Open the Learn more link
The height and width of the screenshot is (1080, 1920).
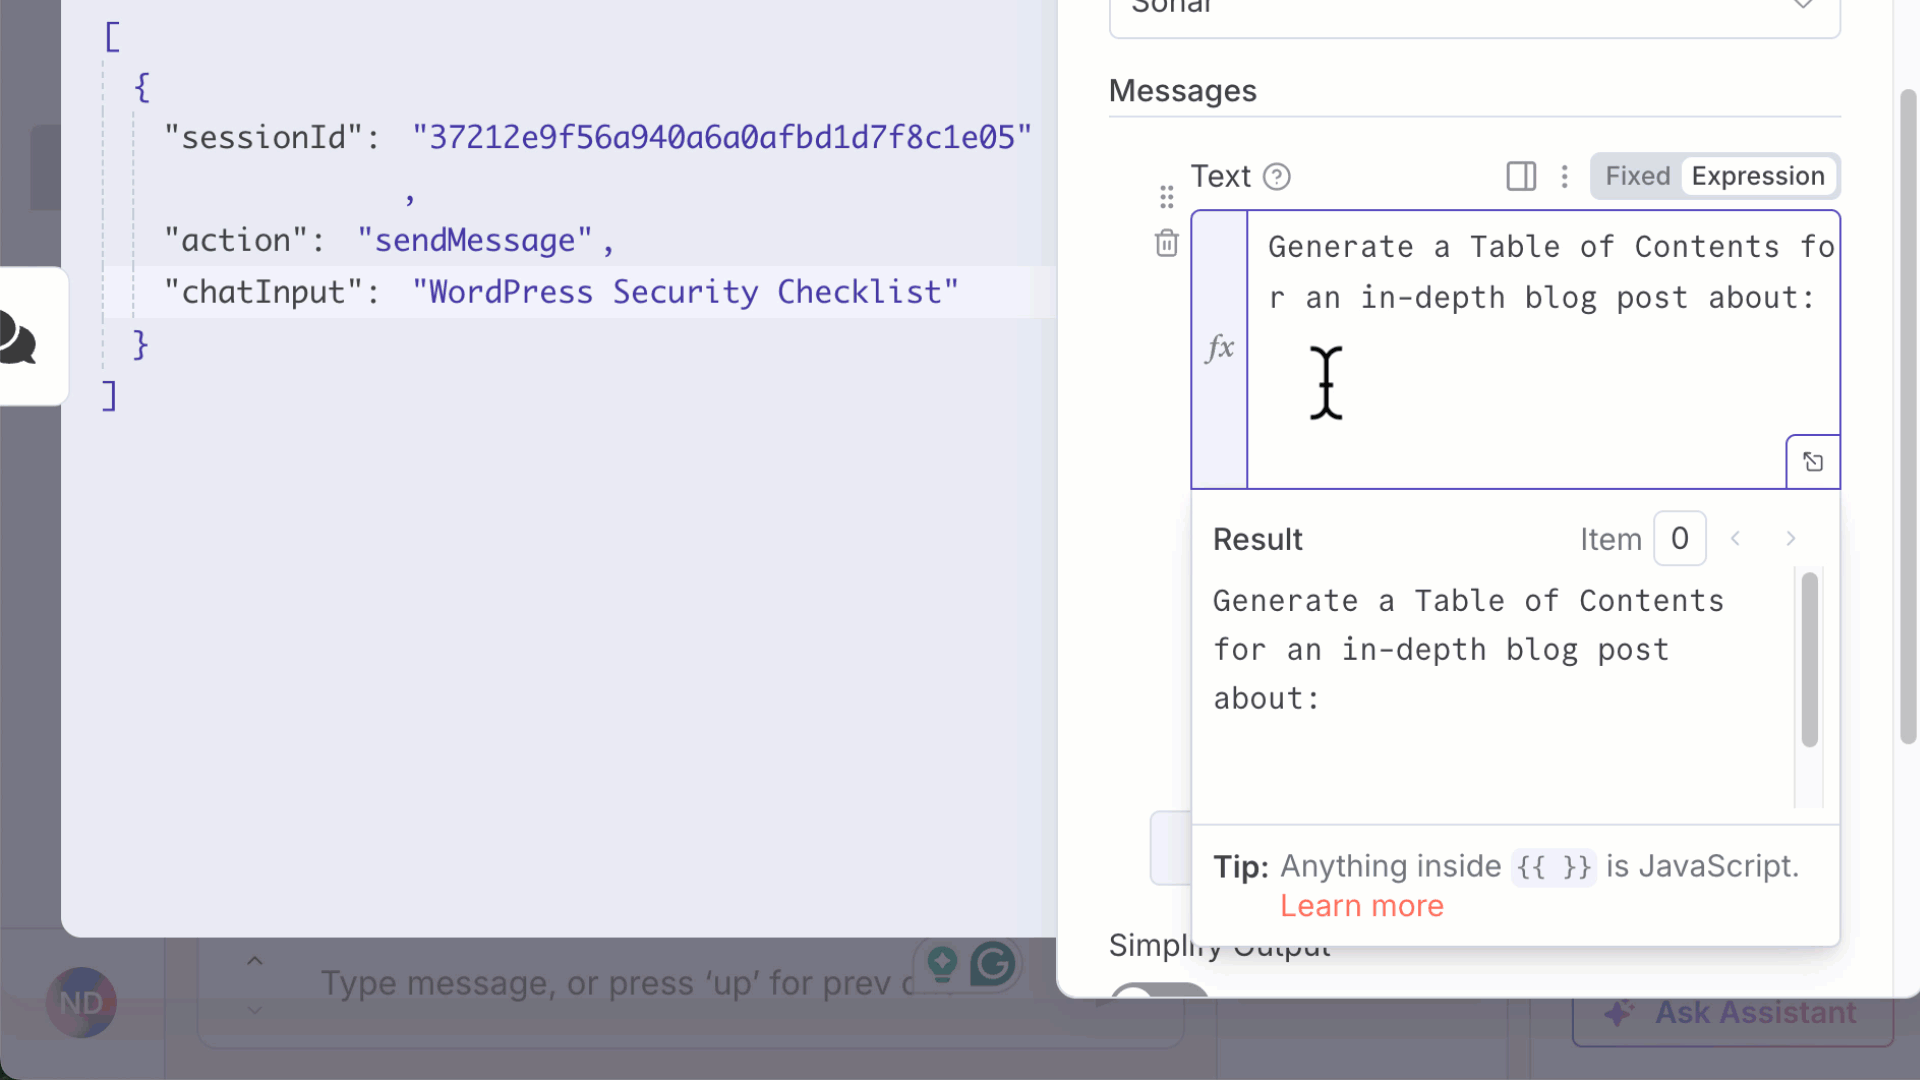[x=1361, y=906]
